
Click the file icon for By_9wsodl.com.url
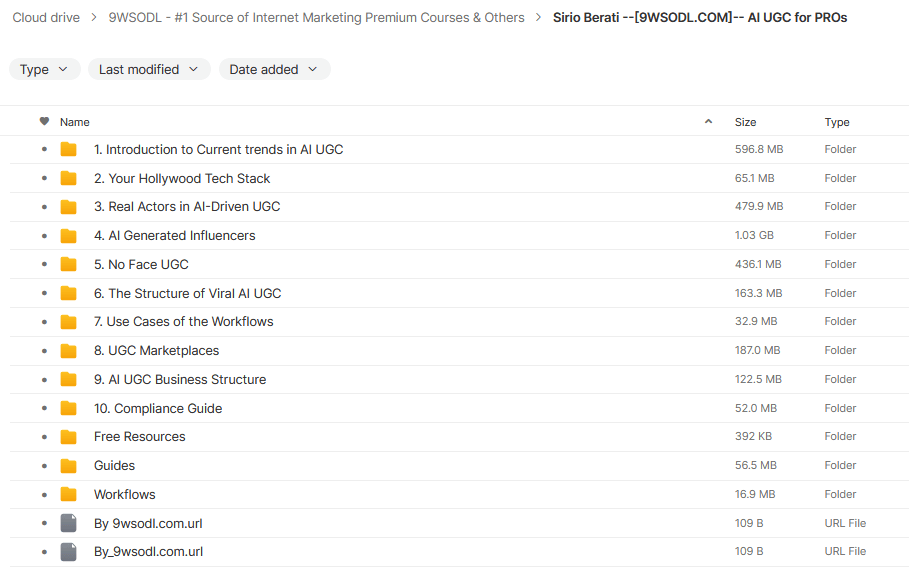point(68,551)
